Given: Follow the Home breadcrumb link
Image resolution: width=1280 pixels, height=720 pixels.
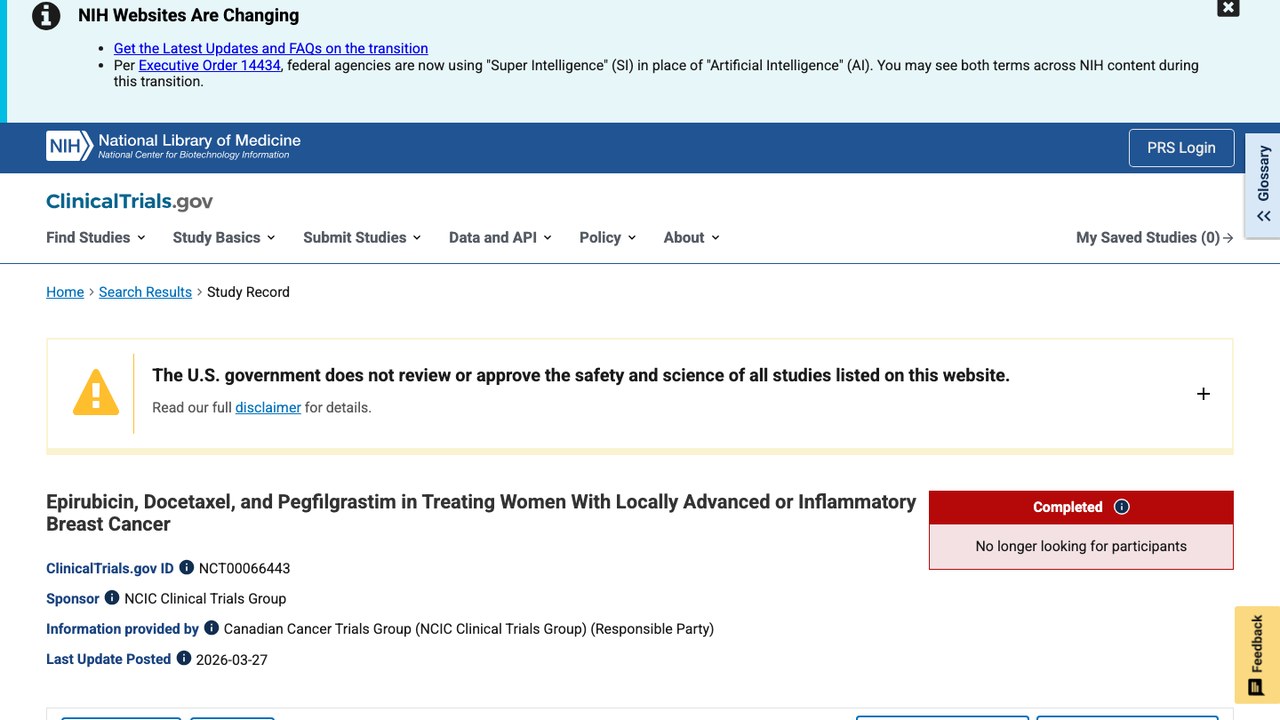Looking at the screenshot, I should click(65, 292).
